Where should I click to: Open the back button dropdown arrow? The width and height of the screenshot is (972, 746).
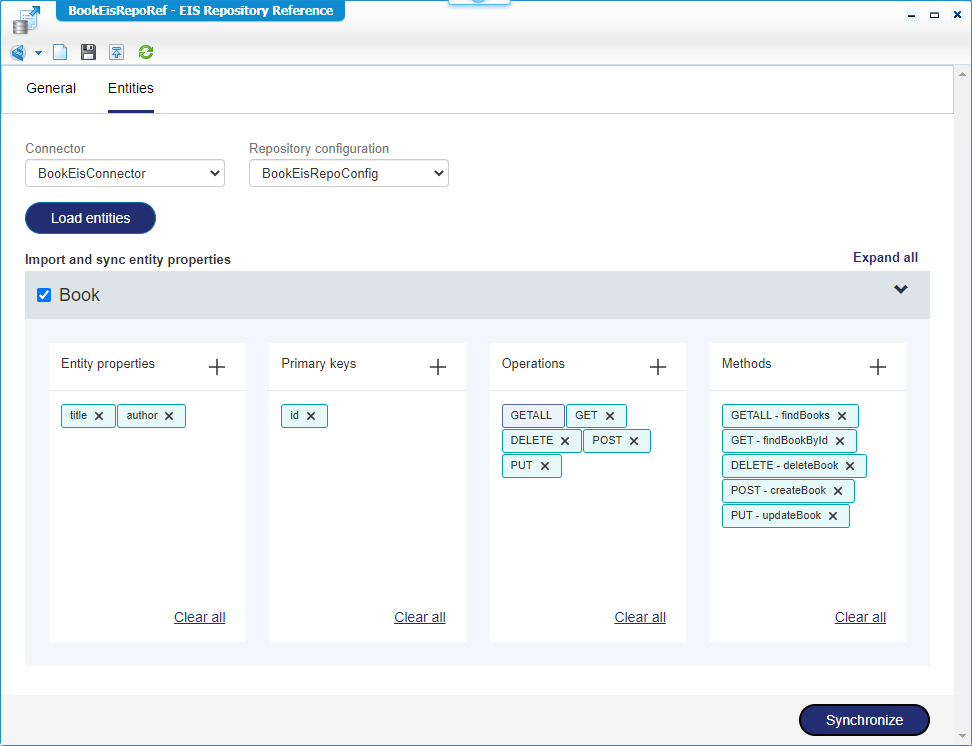point(38,53)
